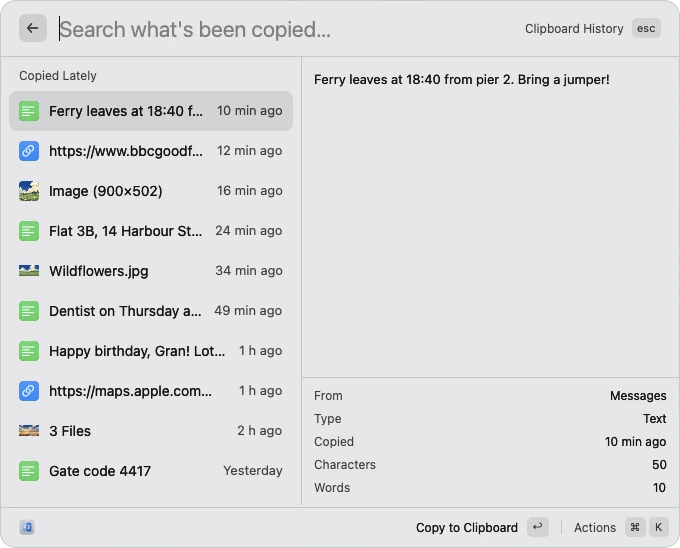
Task: Select the https://www.bbcgoodf... entry
Action: (151, 151)
